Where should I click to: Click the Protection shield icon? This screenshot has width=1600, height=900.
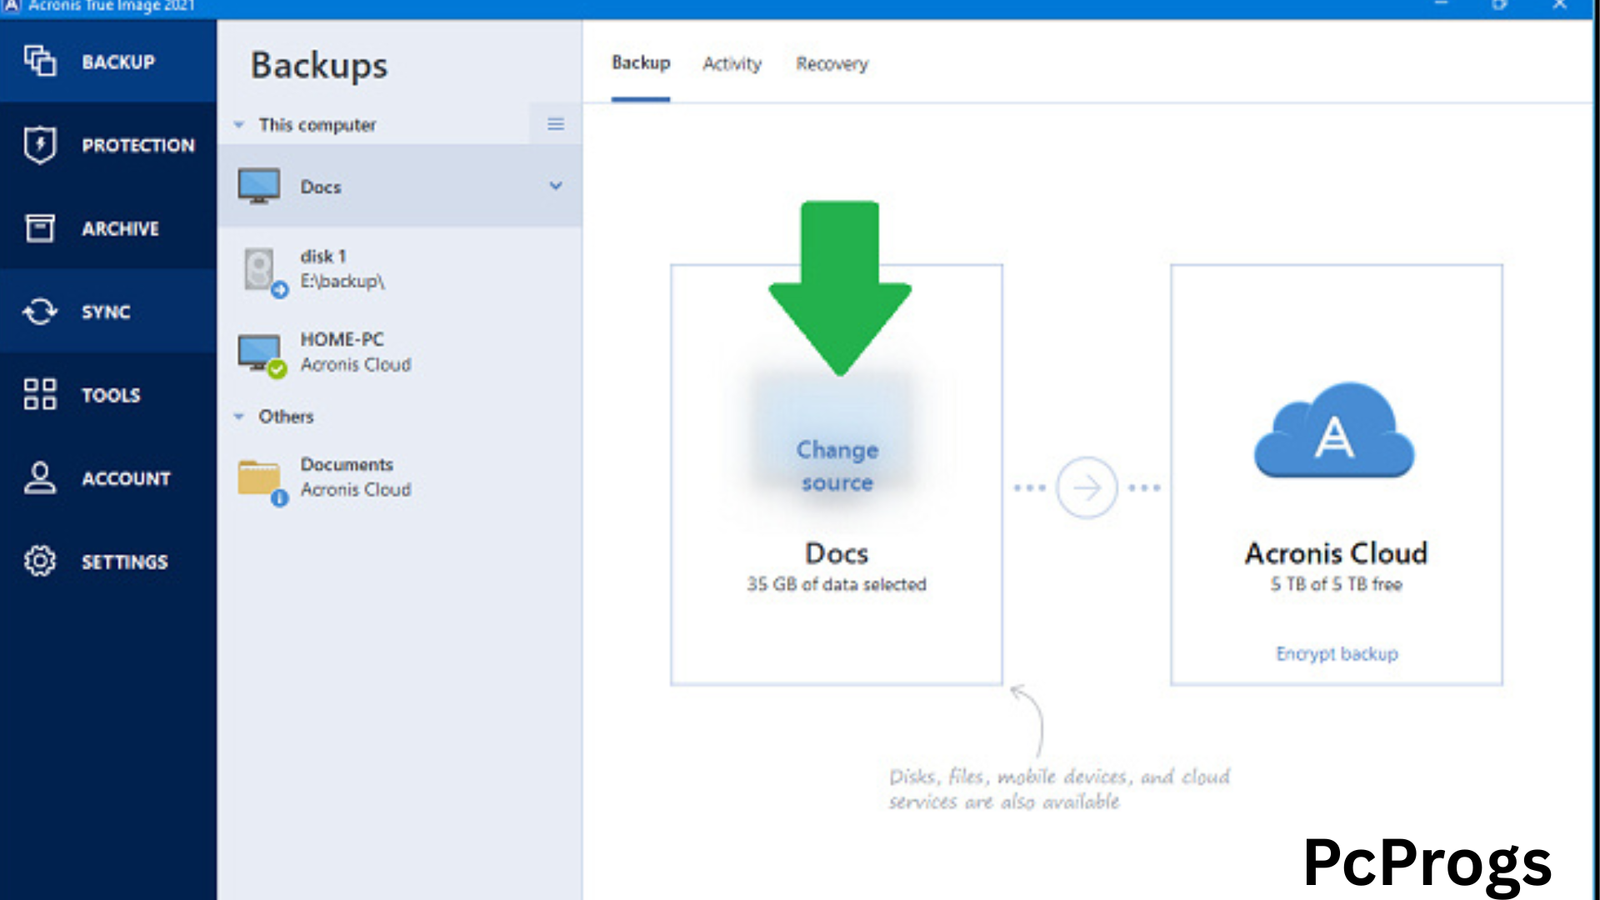pos(40,145)
